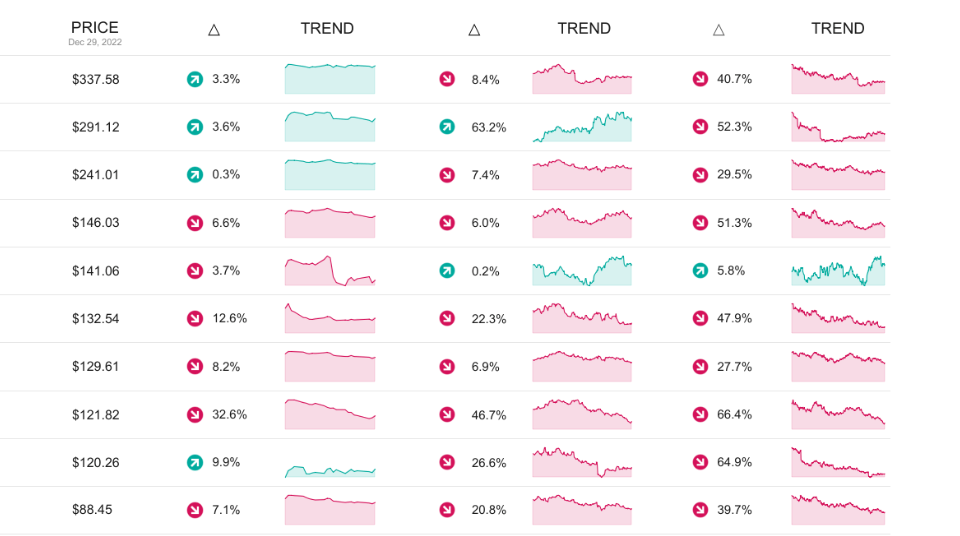Click the last TREND column header

click(x=837, y=29)
